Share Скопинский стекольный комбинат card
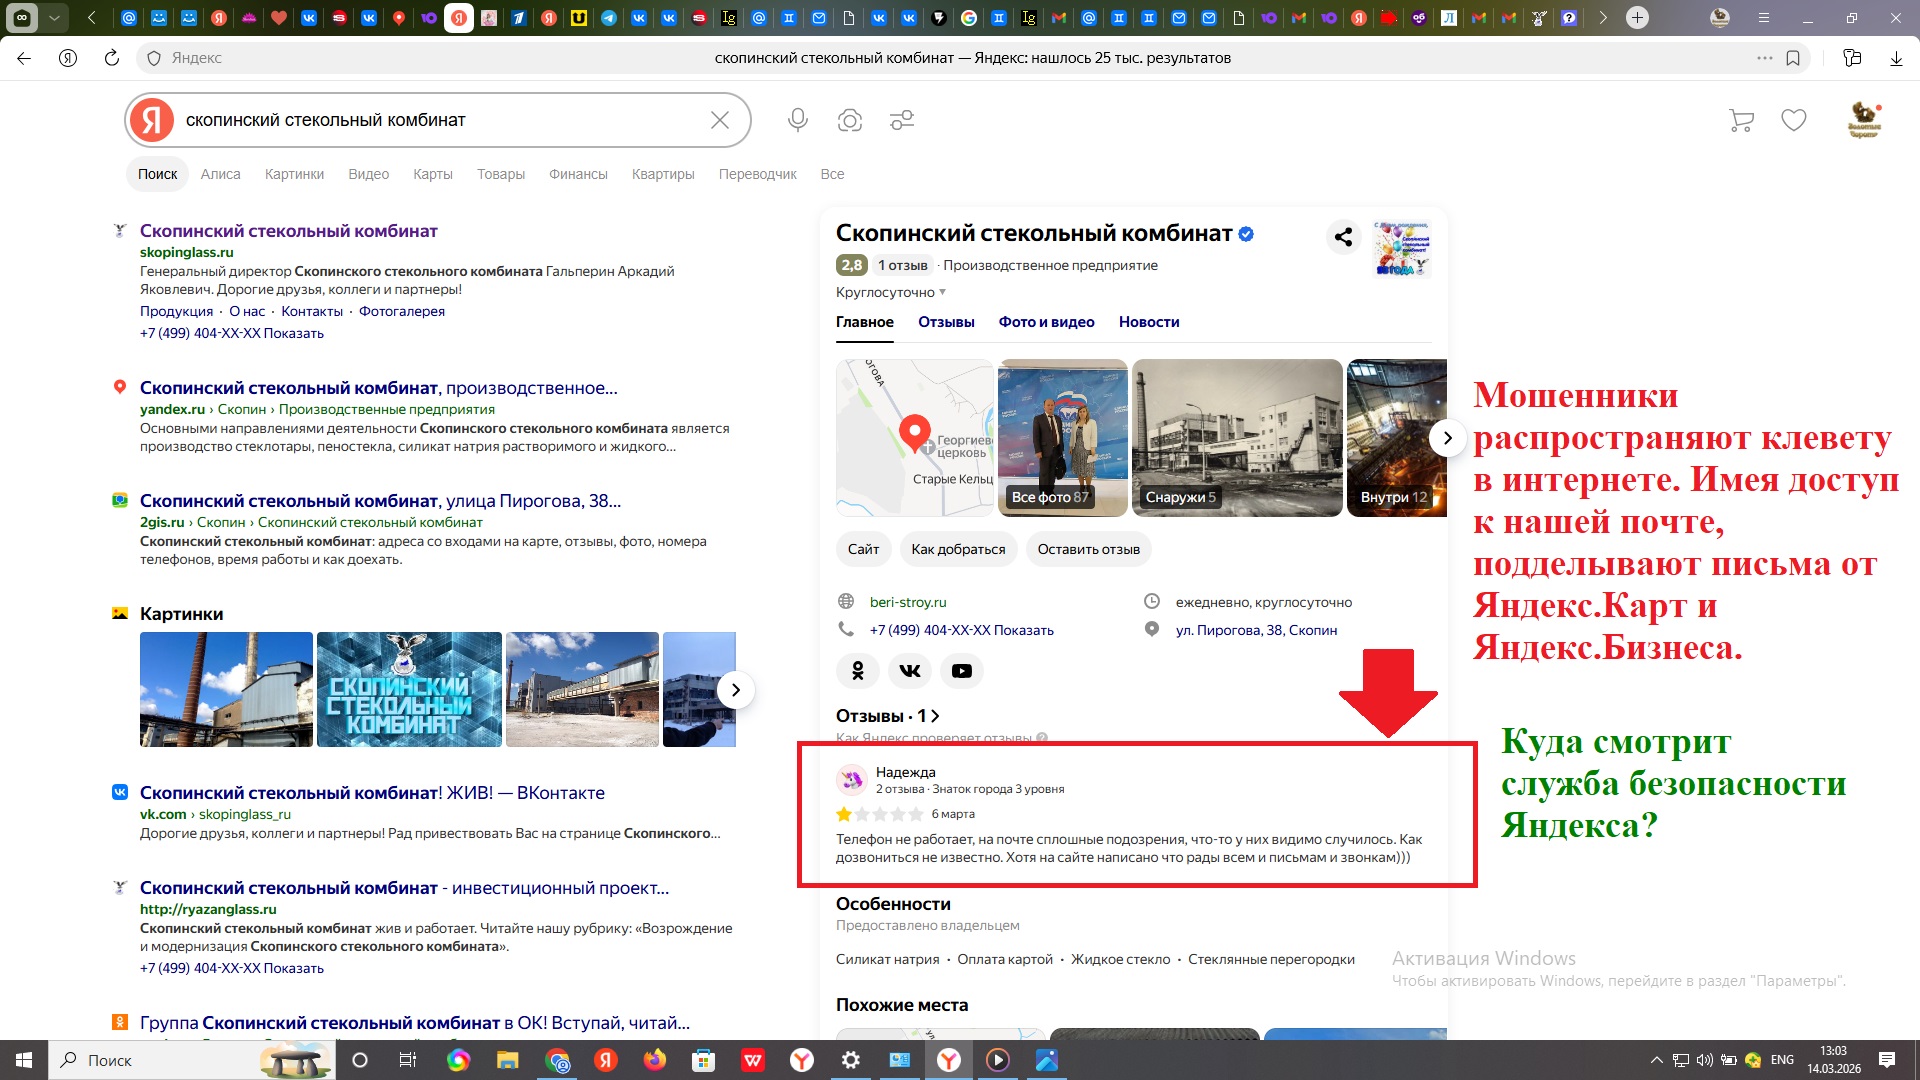The height and width of the screenshot is (1080, 1920). point(1343,237)
